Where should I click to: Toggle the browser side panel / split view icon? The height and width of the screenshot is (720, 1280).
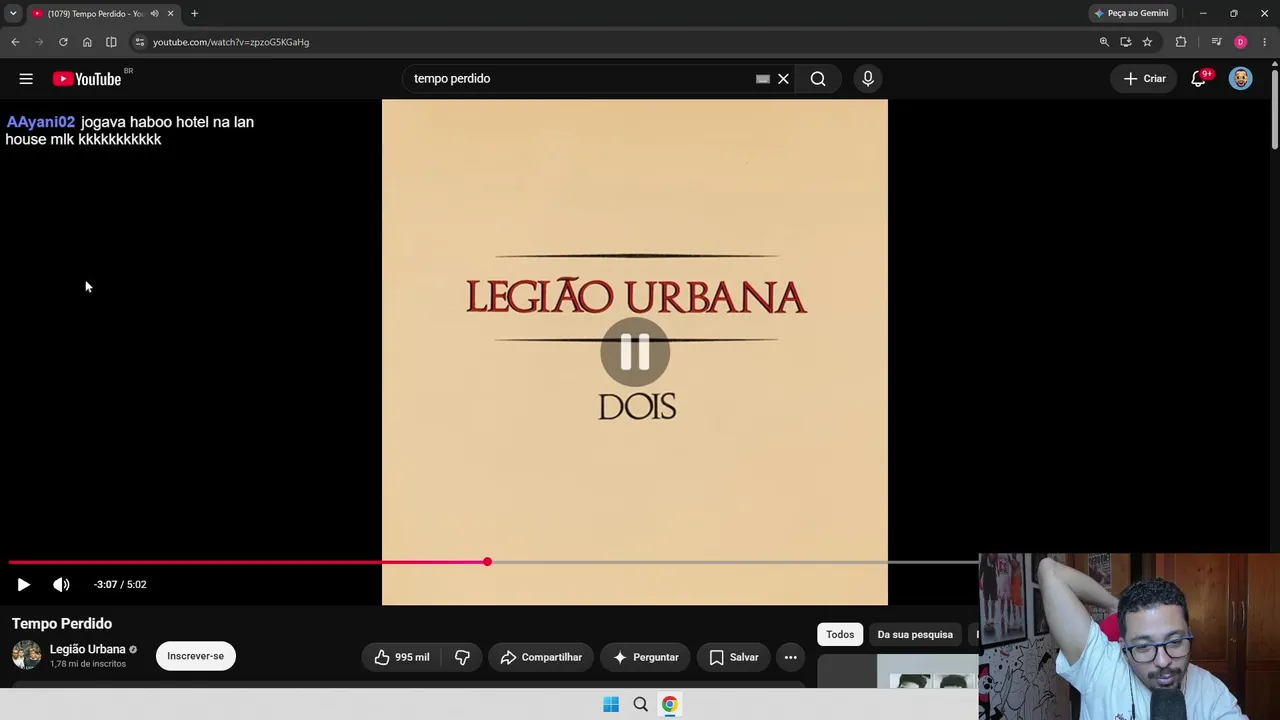pos(111,42)
